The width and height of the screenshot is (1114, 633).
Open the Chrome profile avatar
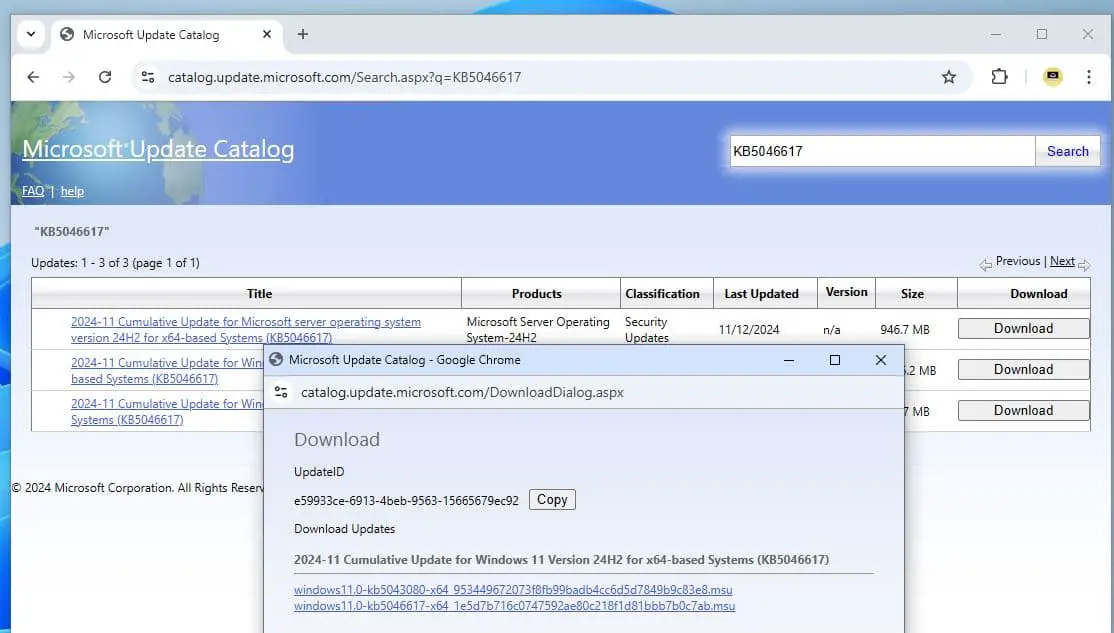coord(1052,77)
